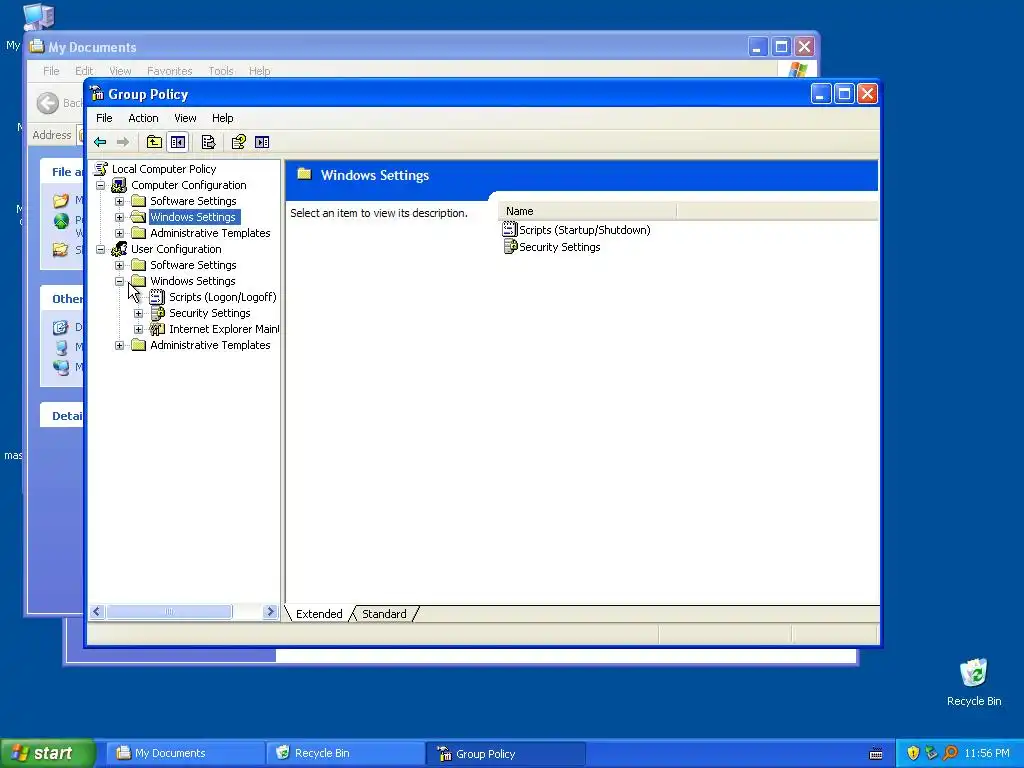Click left arrow of tree horizontal scrollbar
This screenshot has height=768, width=1024.
[x=97, y=612]
